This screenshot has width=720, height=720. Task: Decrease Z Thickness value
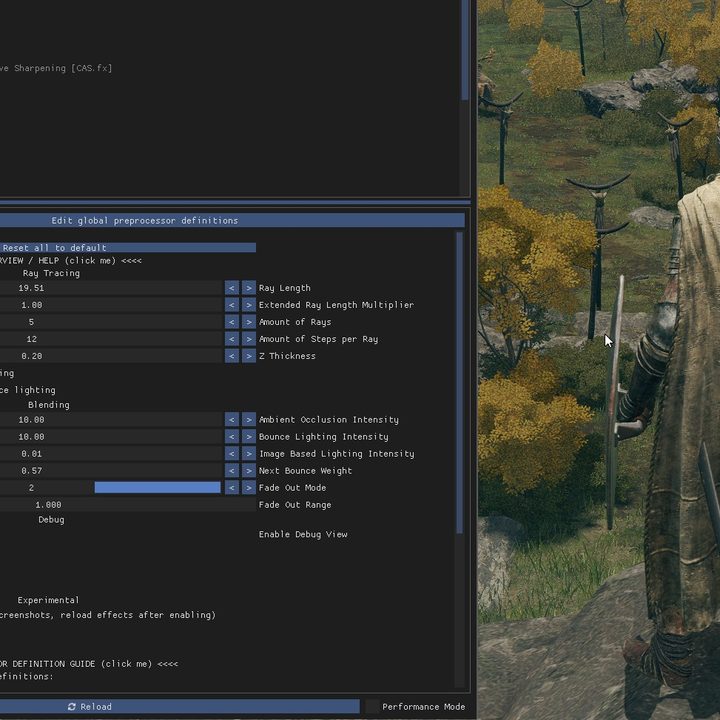(232, 356)
